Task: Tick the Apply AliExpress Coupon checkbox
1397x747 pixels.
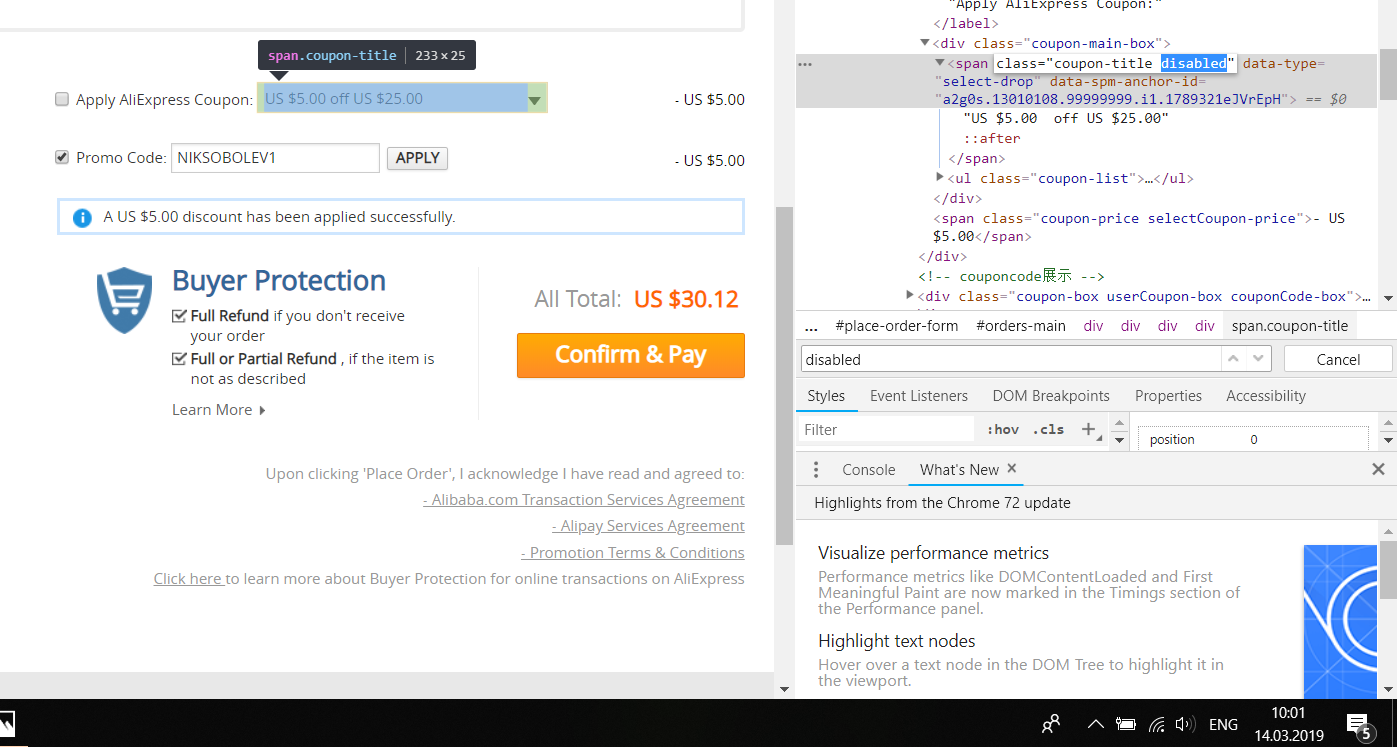Action: click(x=62, y=99)
